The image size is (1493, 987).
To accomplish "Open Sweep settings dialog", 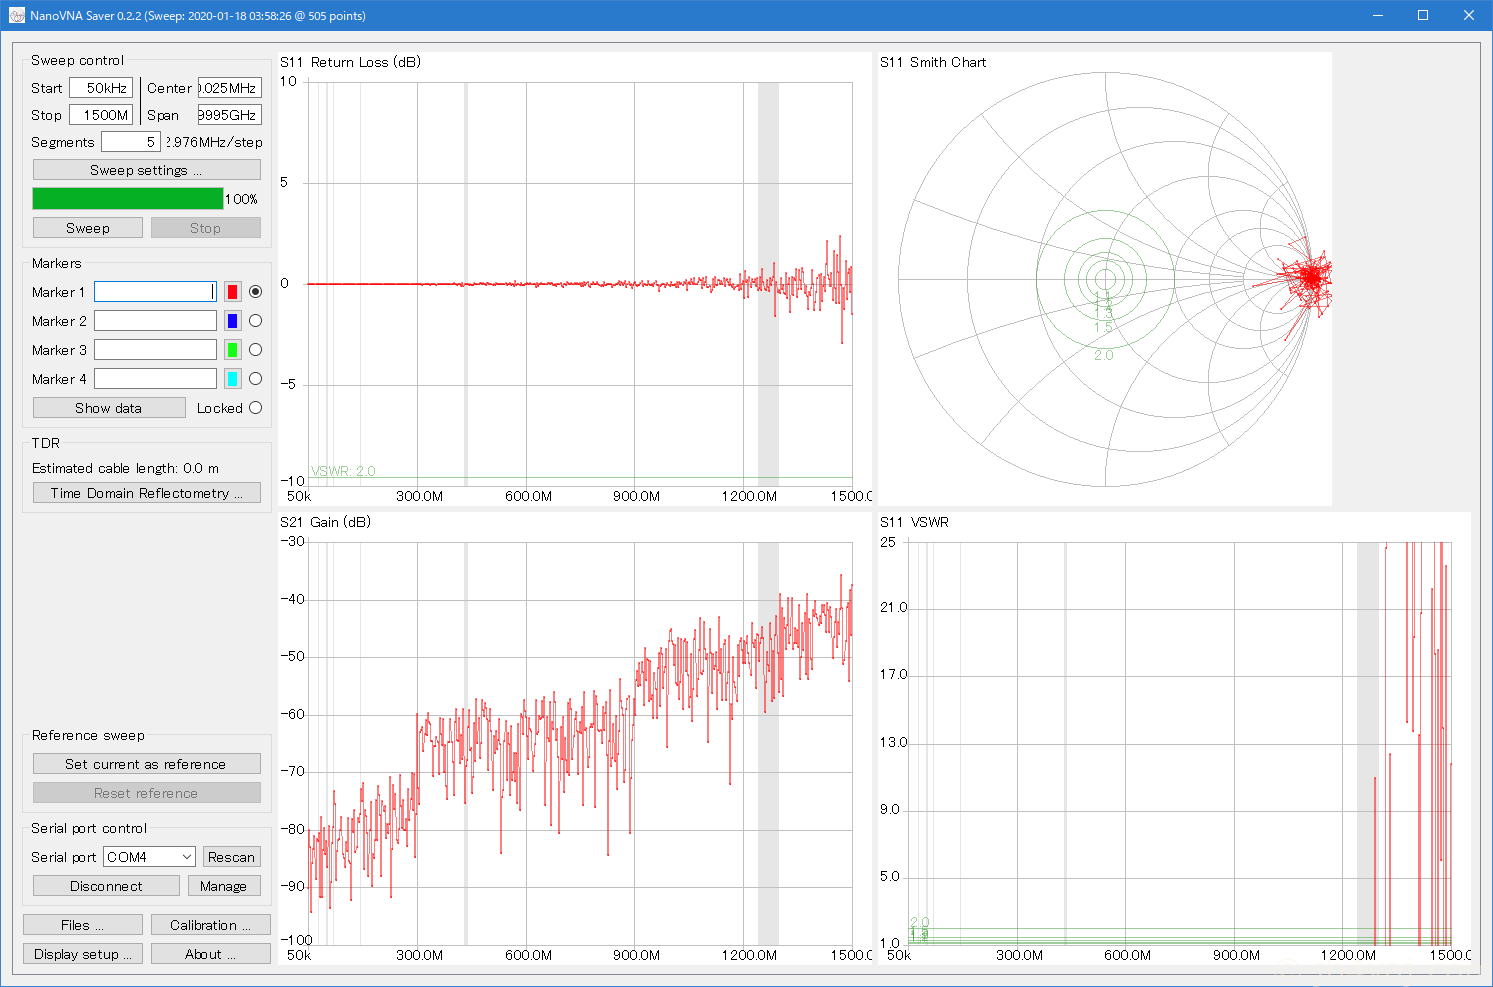I will pos(147,170).
